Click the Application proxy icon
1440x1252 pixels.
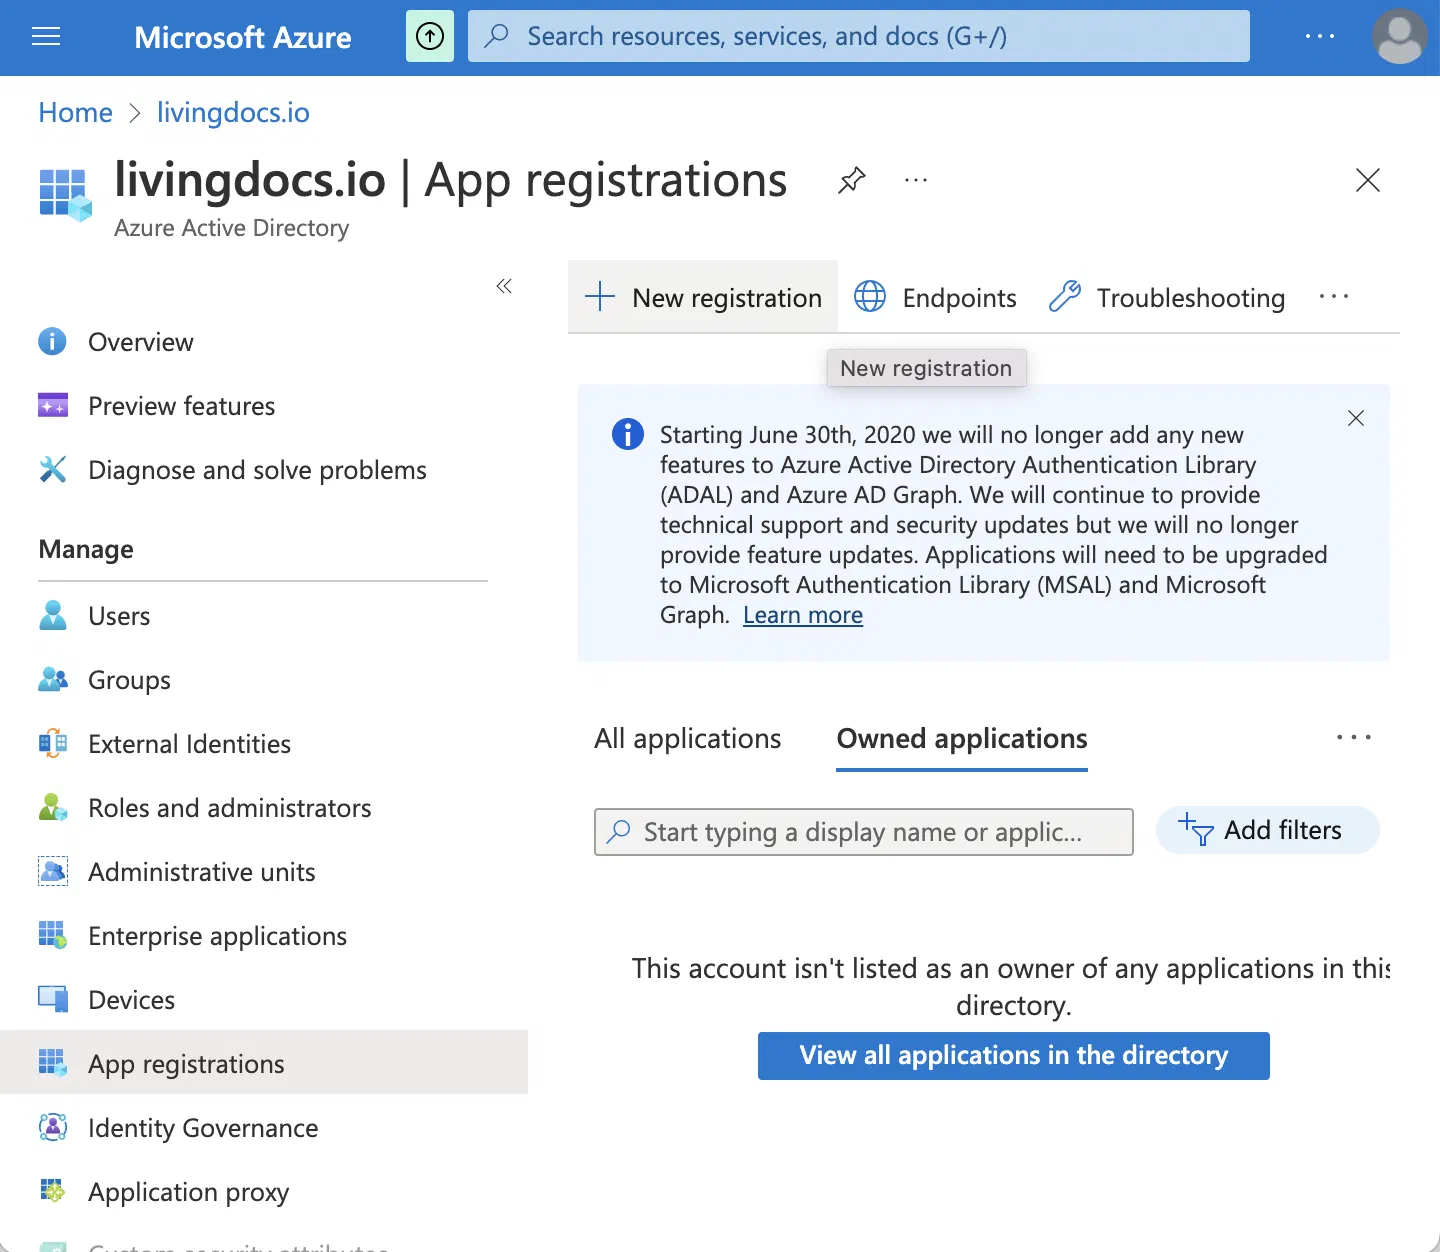pos(53,1191)
